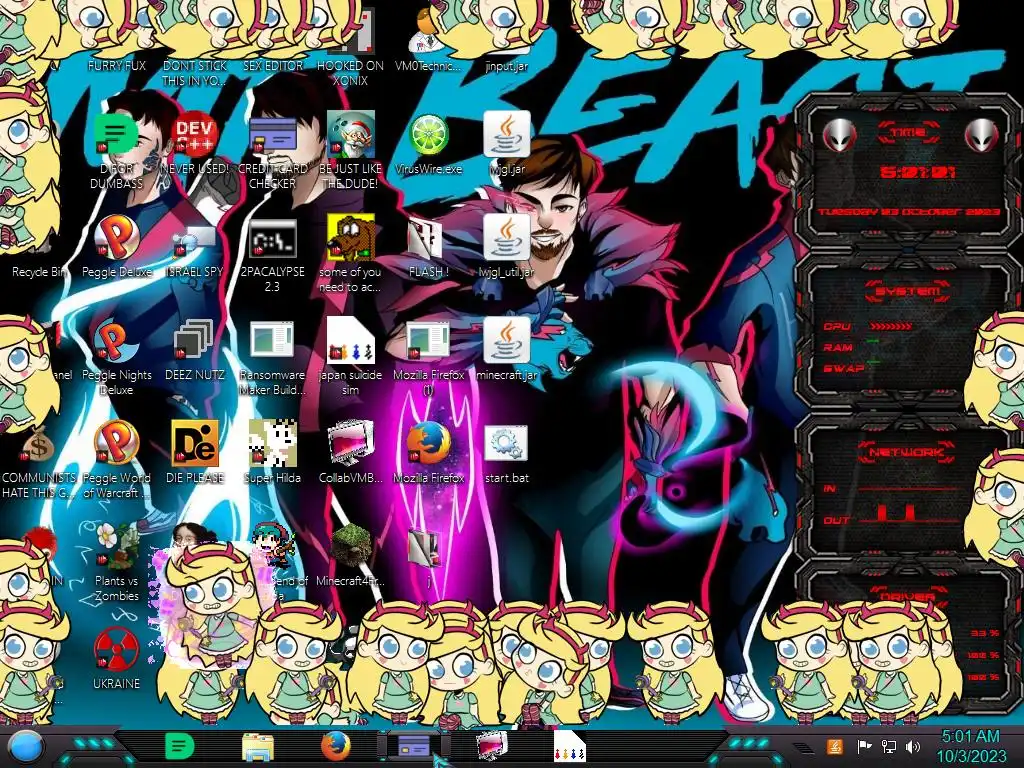Open the lwjgl_util.jar Java file
Image resolution: width=1024 pixels, height=768 pixels.
pyautogui.click(x=507, y=237)
